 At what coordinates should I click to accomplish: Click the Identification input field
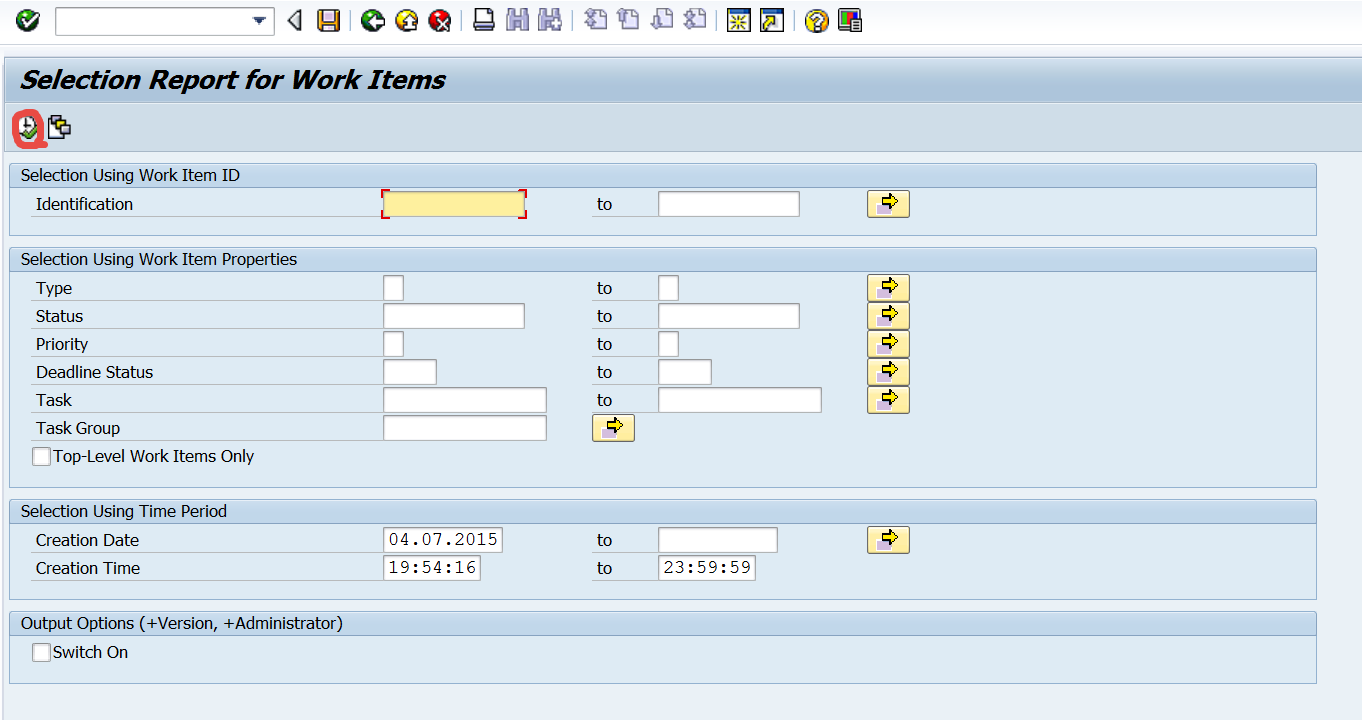(453, 203)
